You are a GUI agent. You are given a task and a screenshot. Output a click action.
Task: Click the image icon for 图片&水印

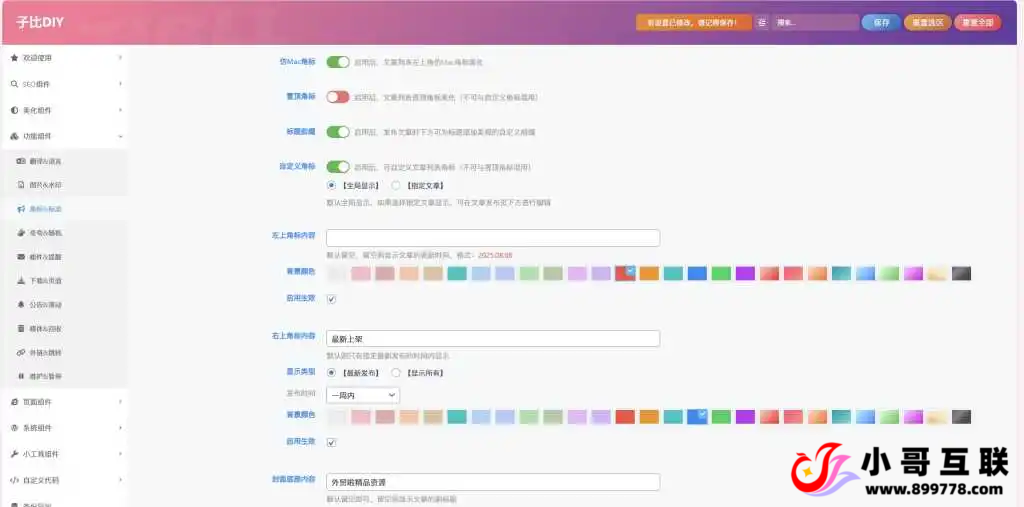pos(21,185)
